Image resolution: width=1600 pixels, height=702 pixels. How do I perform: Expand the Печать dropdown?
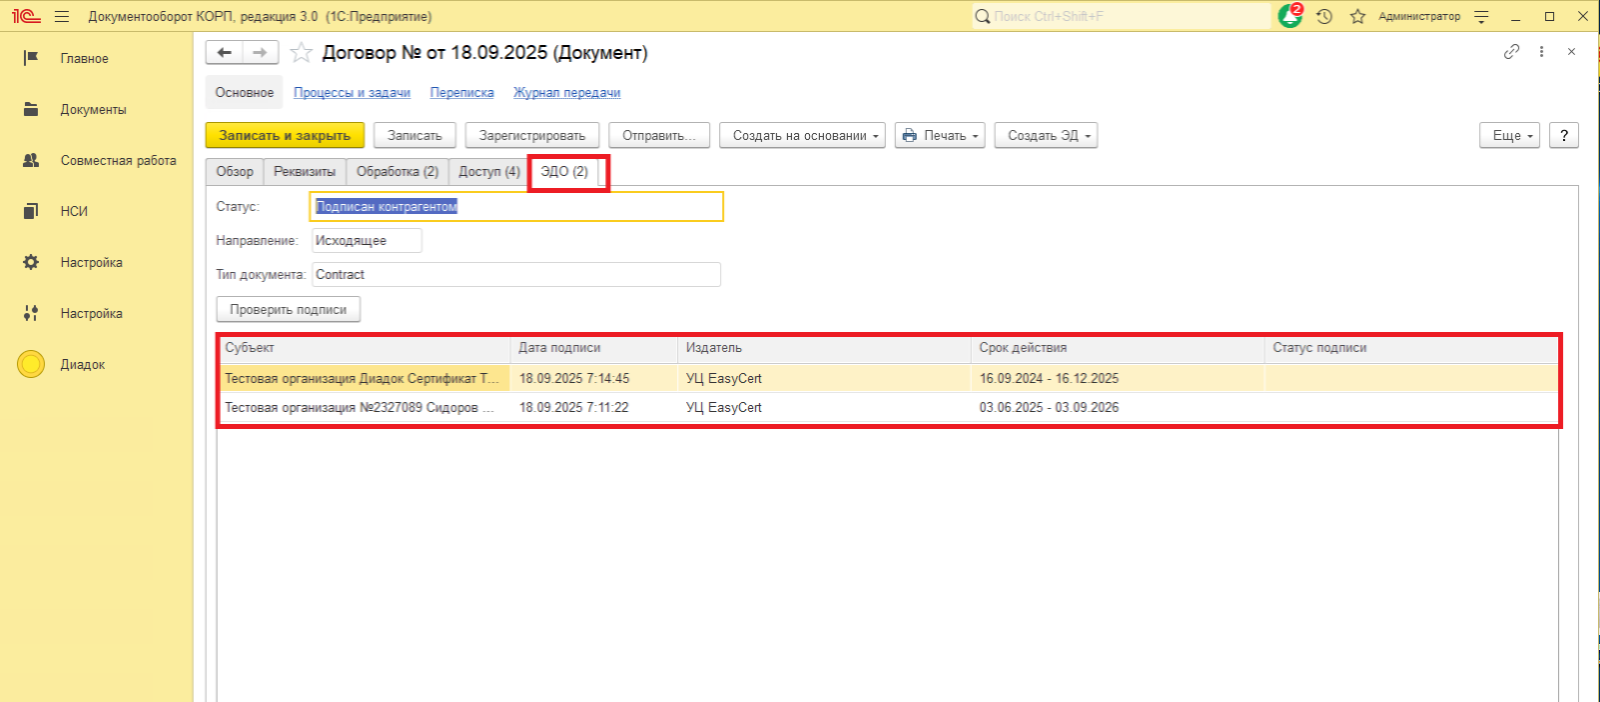(940, 135)
